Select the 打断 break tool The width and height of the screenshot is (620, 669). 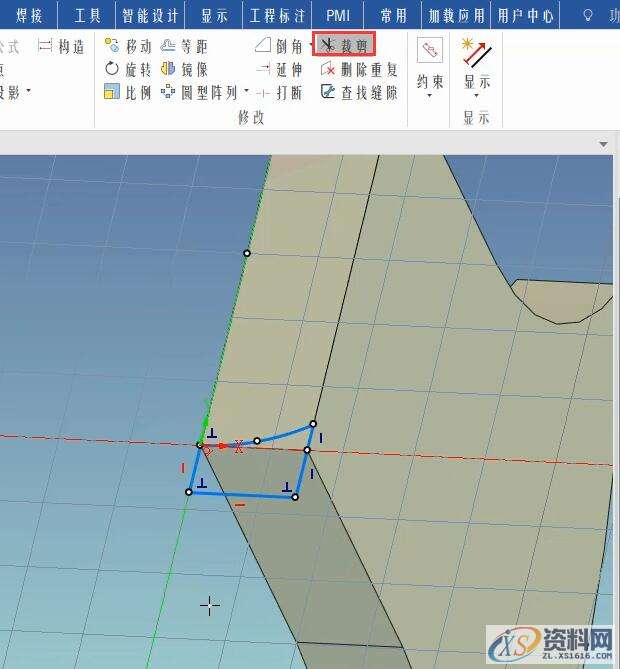[279, 93]
